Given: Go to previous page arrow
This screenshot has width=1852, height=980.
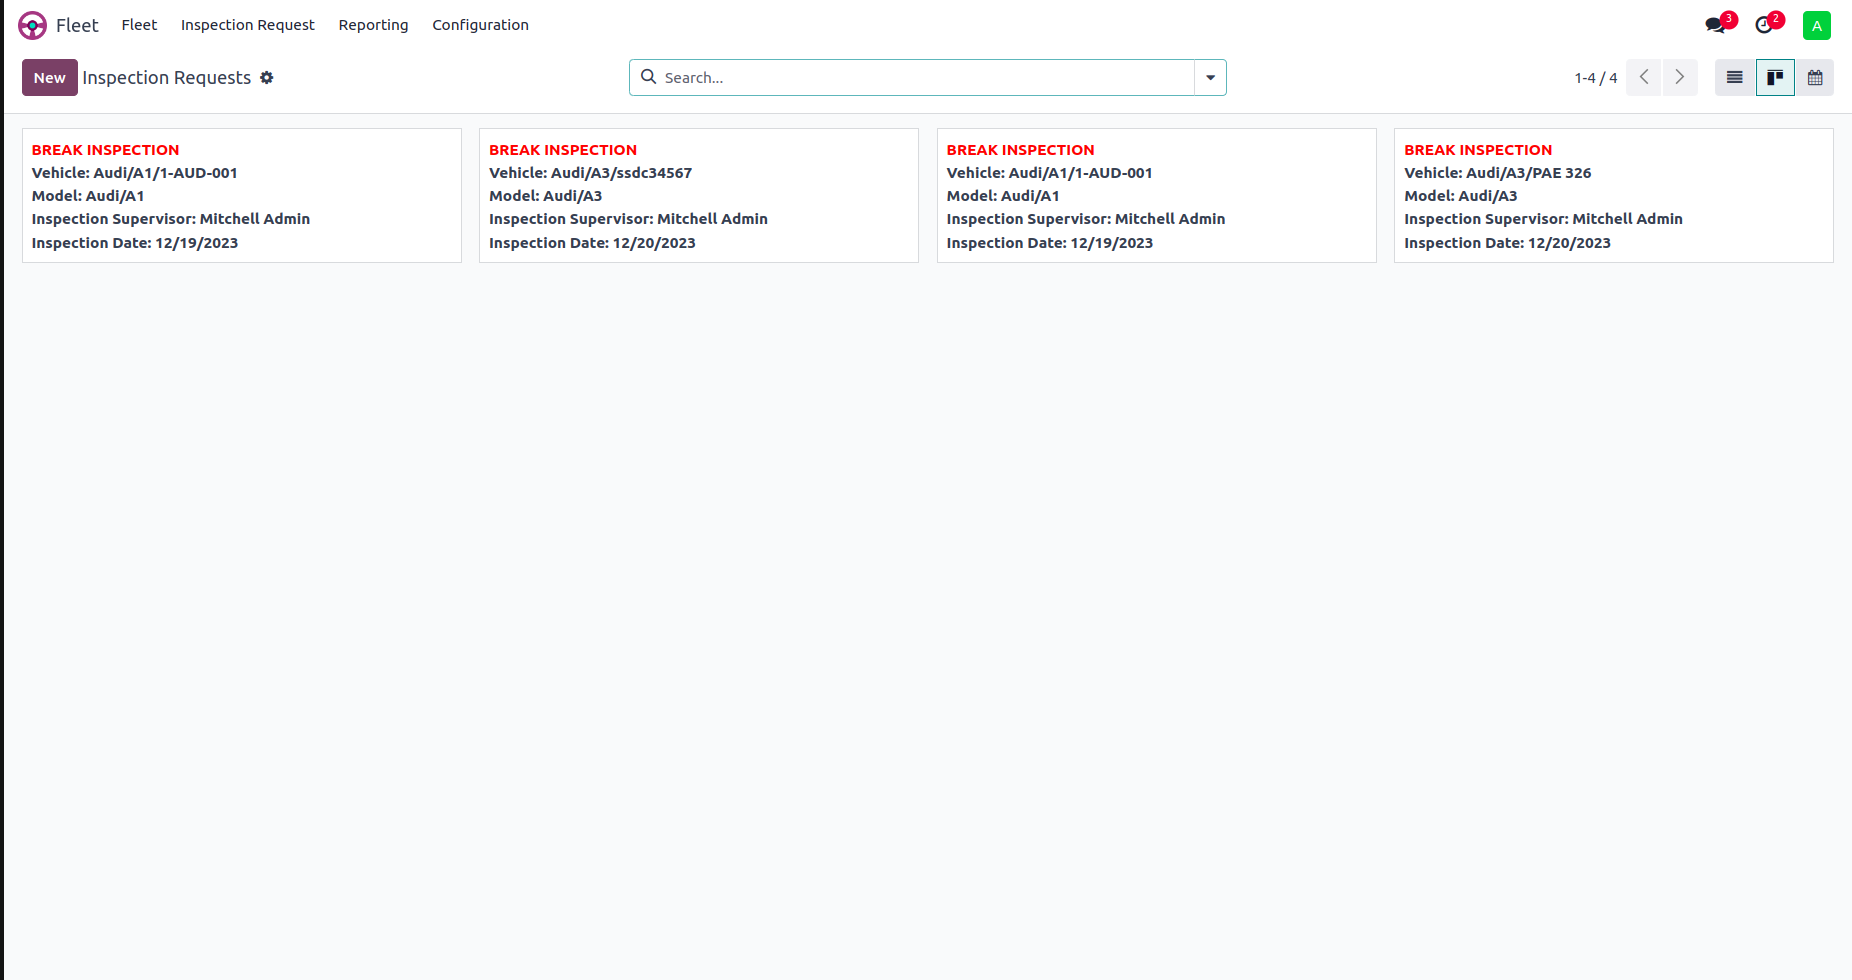Looking at the screenshot, I should [1644, 78].
